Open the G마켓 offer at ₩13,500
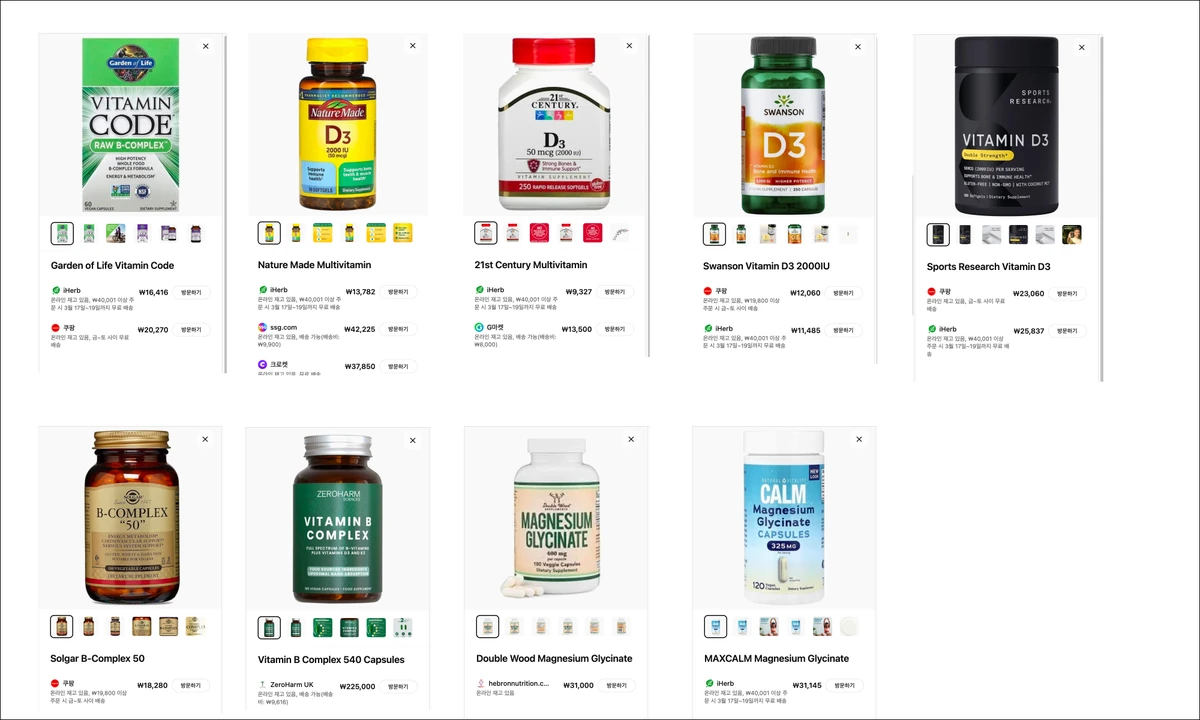This screenshot has width=1200, height=720. coord(615,329)
